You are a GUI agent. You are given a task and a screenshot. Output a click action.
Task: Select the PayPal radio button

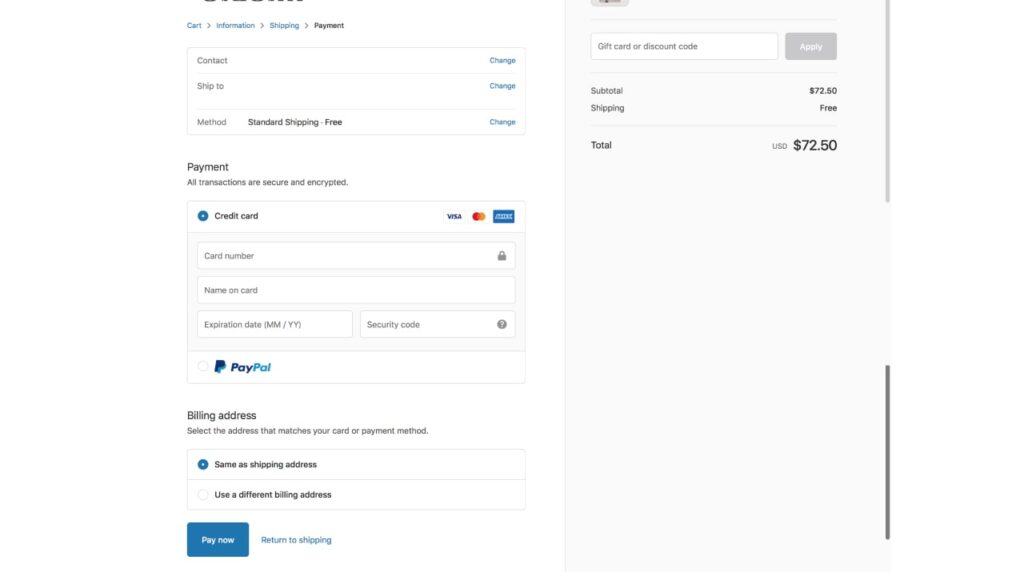click(203, 366)
